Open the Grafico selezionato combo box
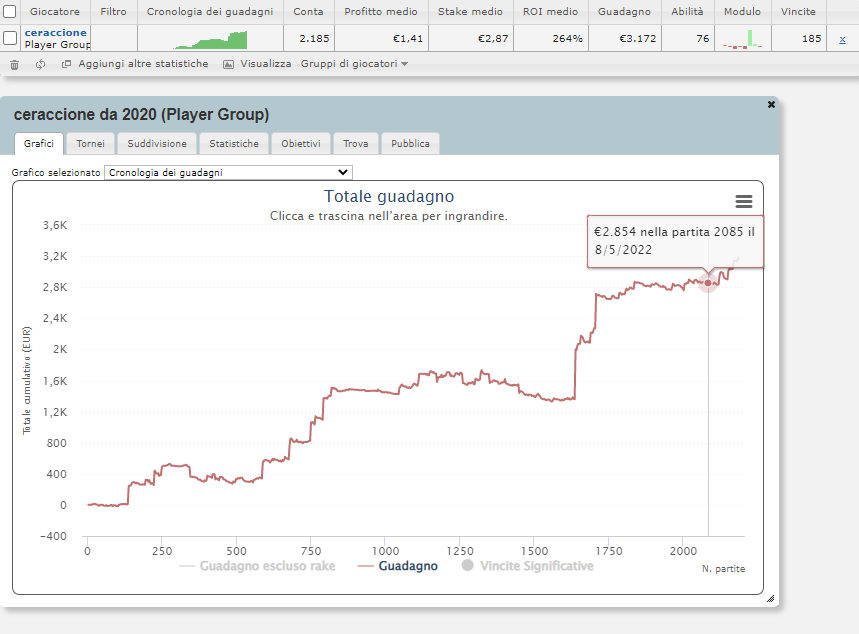 (228, 173)
